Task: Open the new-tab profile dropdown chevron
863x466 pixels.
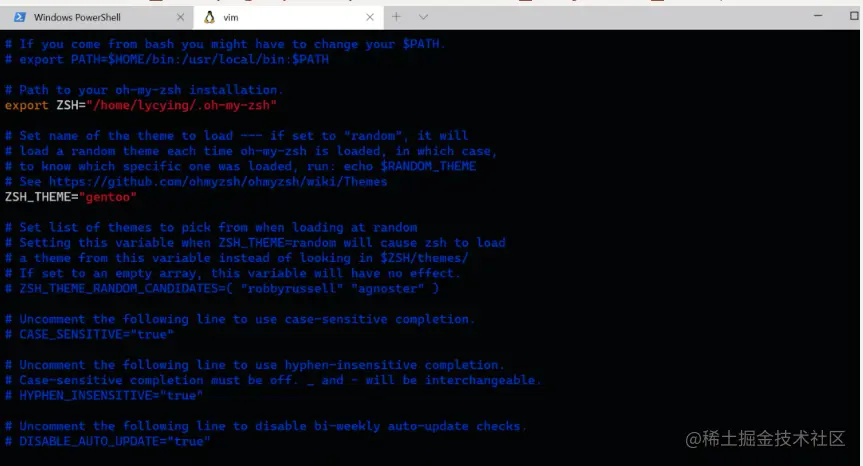Action: (x=423, y=17)
